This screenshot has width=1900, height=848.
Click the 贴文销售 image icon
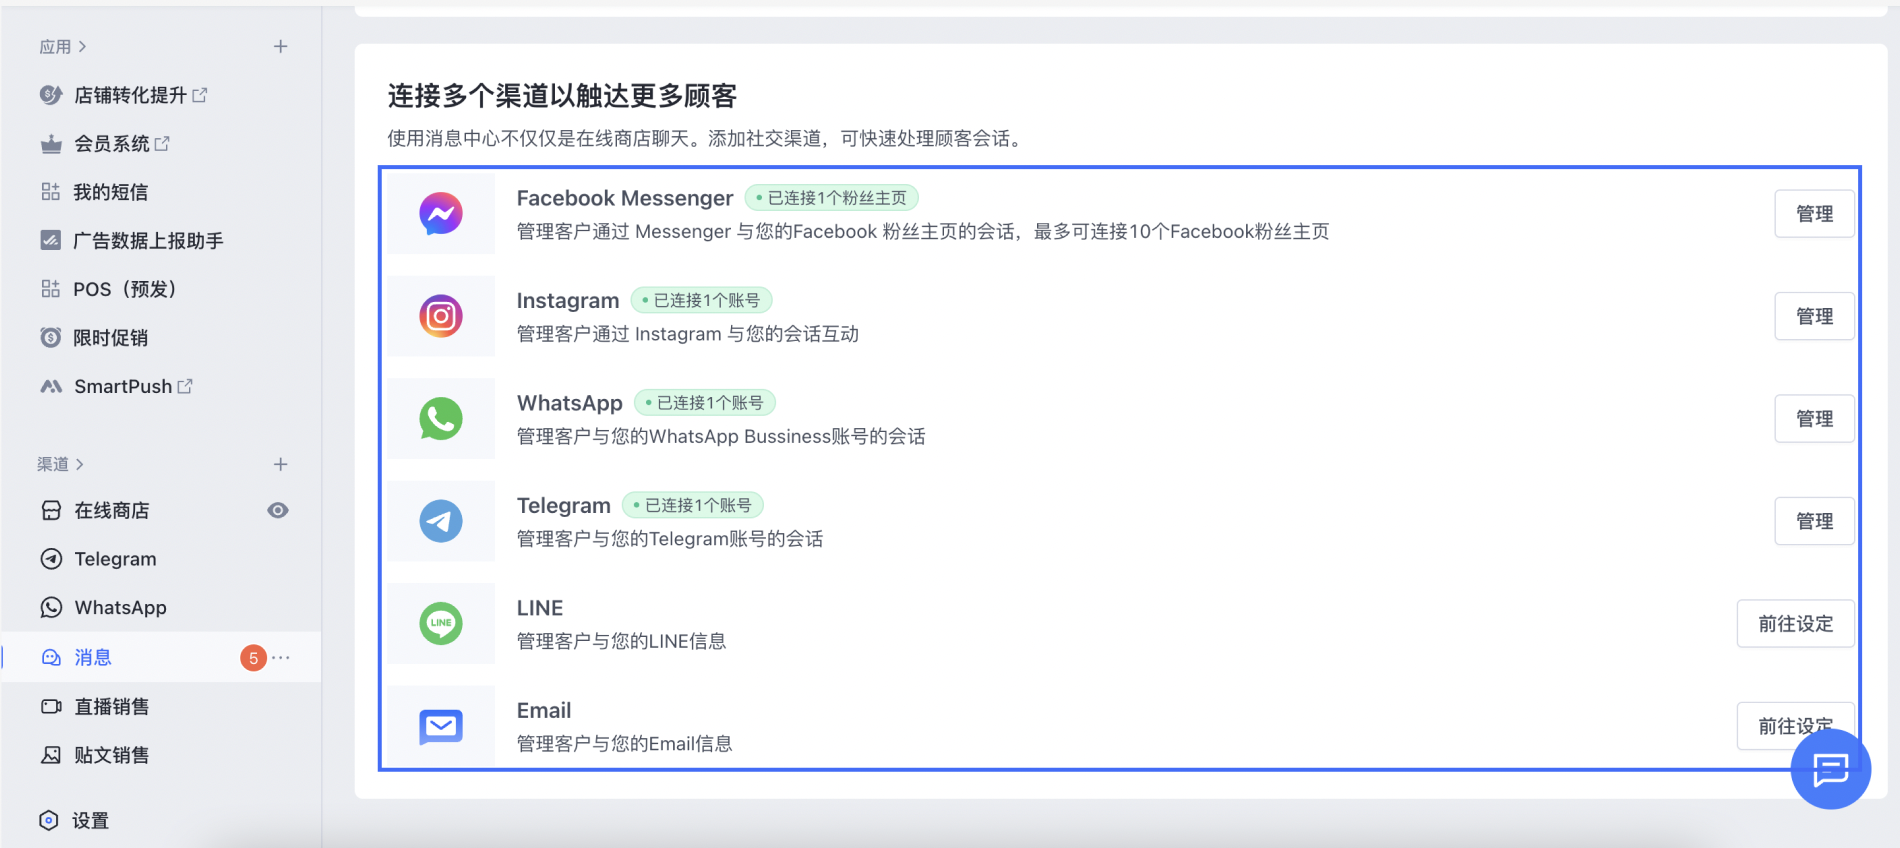tap(51, 755)
